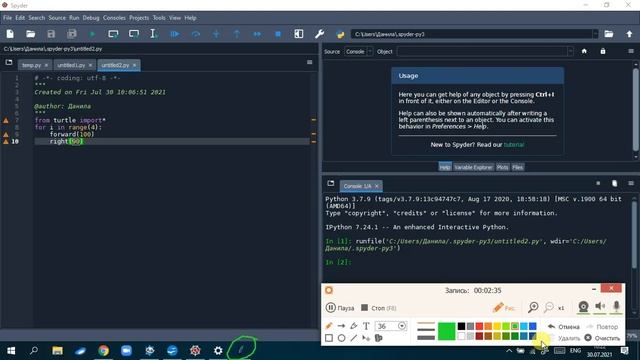
Task: Pick the bright red color swatch
Action: [x=479, y=326]
